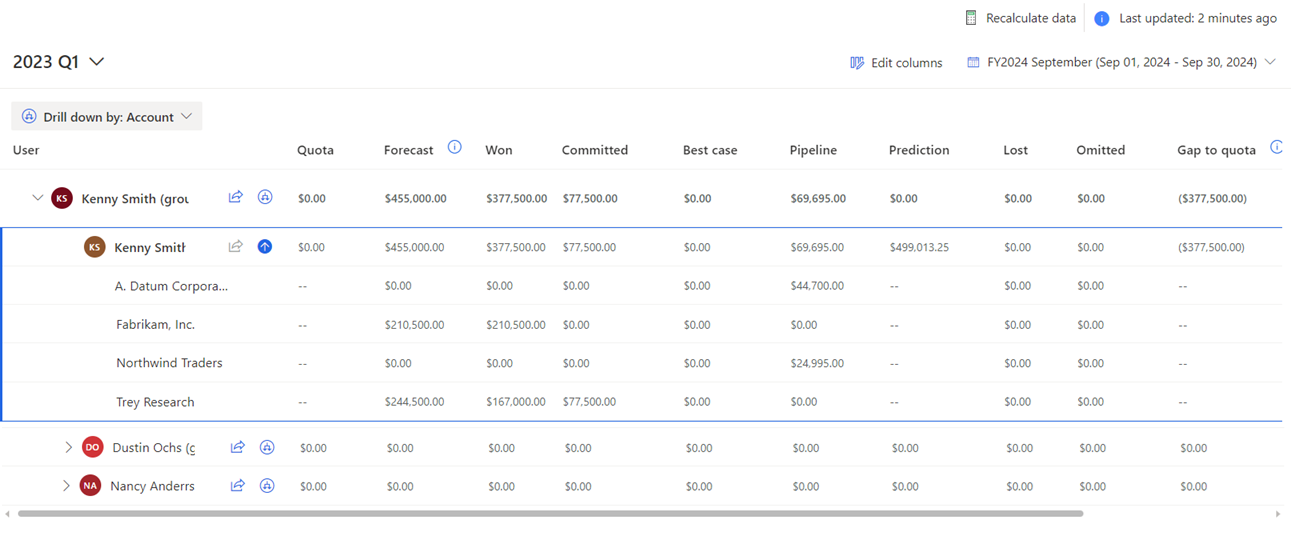The width and height of the screenshot is (1291, 552).
Task: Click the info icon next to Gap to quota
Action: click(x=1276, y=148)
